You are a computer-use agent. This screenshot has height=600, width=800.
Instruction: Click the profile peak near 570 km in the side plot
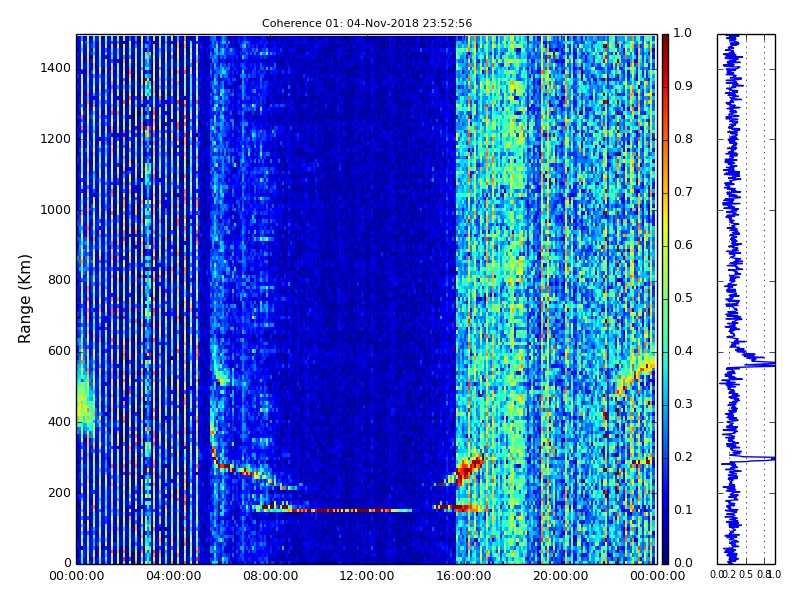pyautogui.click(x=759, y=363)
